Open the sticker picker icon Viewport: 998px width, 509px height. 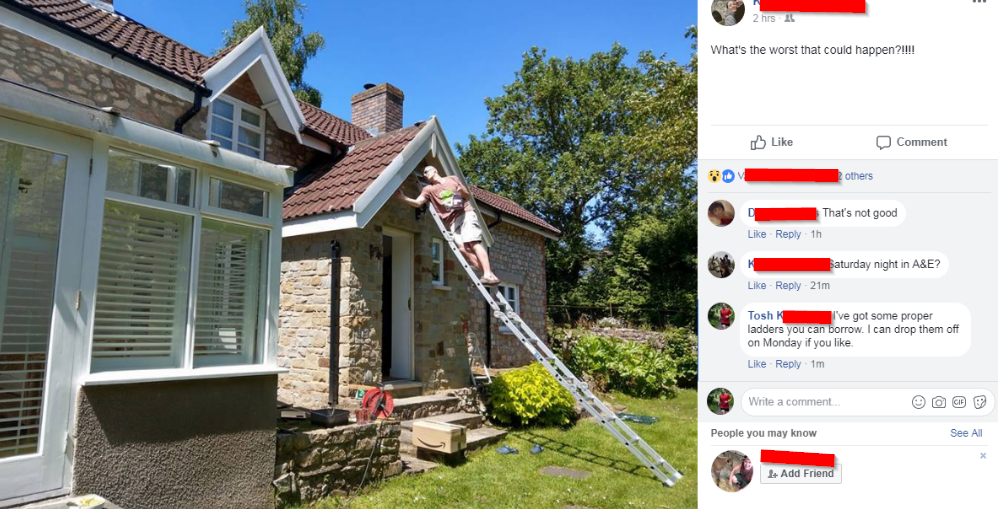pyautogui.click(x=980, y=401)
